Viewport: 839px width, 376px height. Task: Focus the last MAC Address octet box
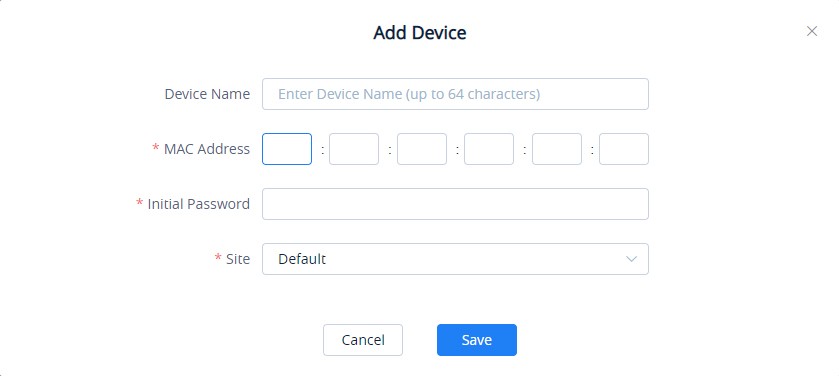624,149
